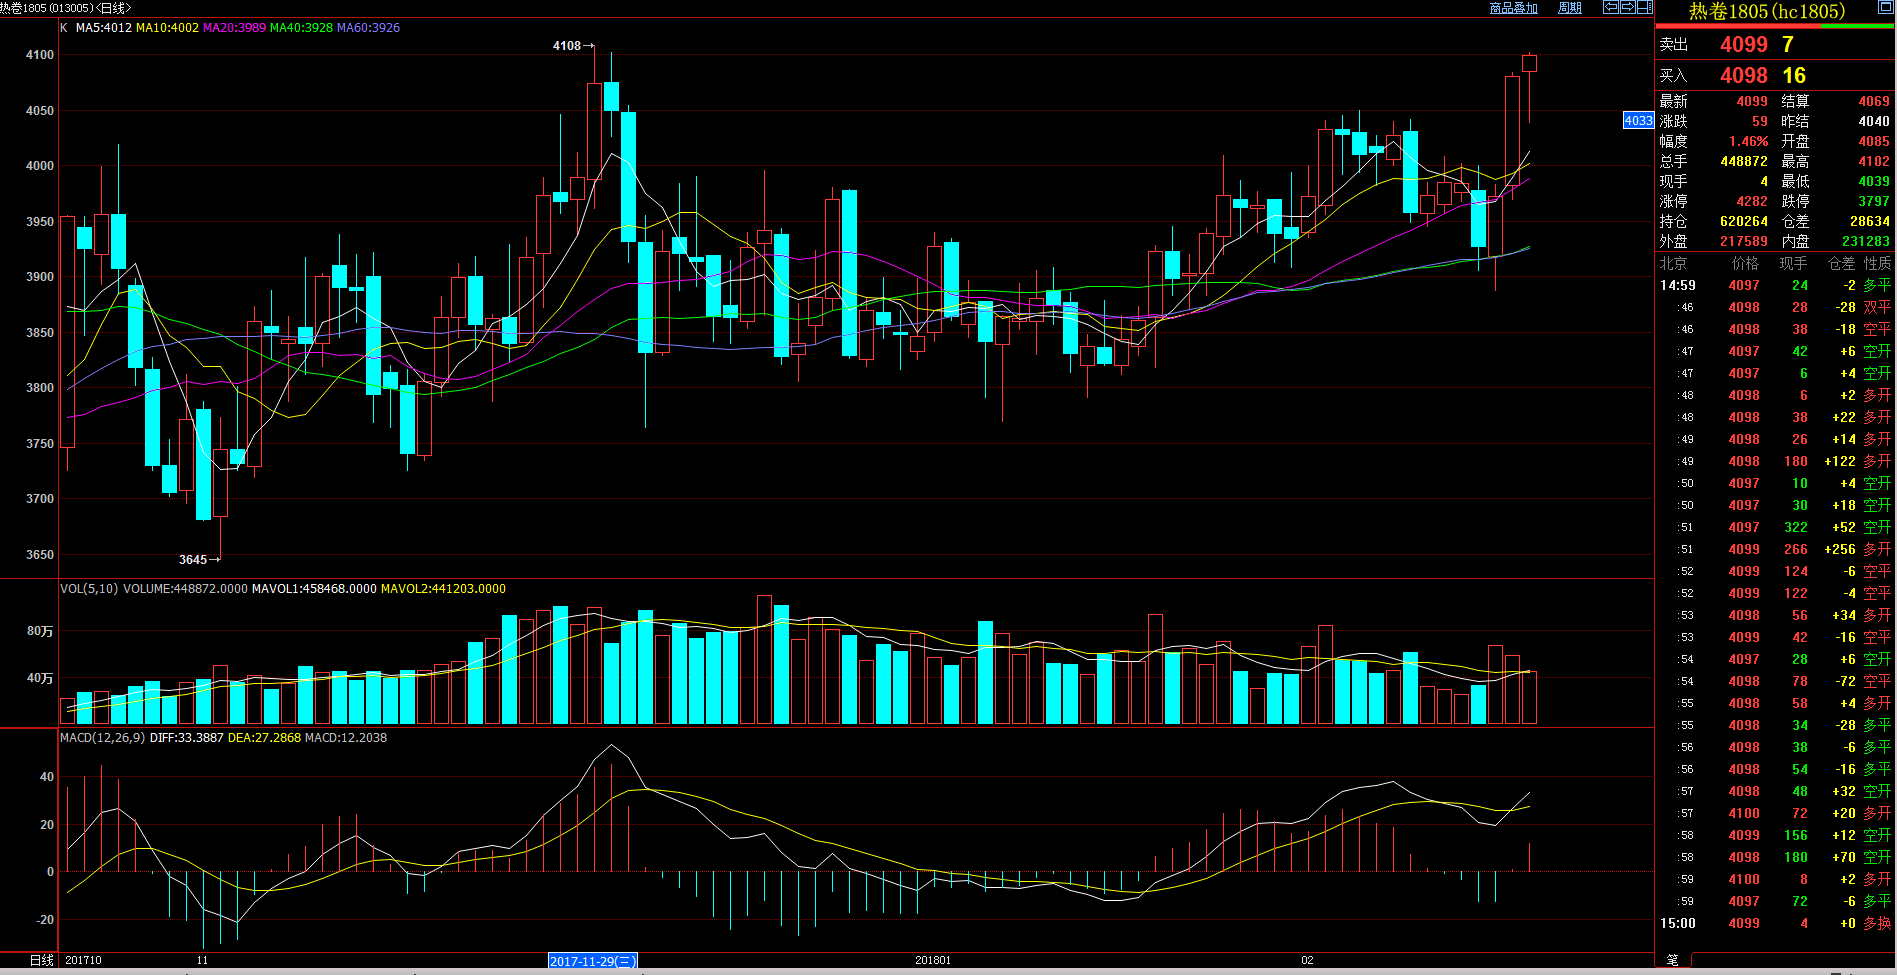This screenshot has height=975, width=1897.
Task: Select the MA60:3926 indicator label
Action: pos(368,28)
